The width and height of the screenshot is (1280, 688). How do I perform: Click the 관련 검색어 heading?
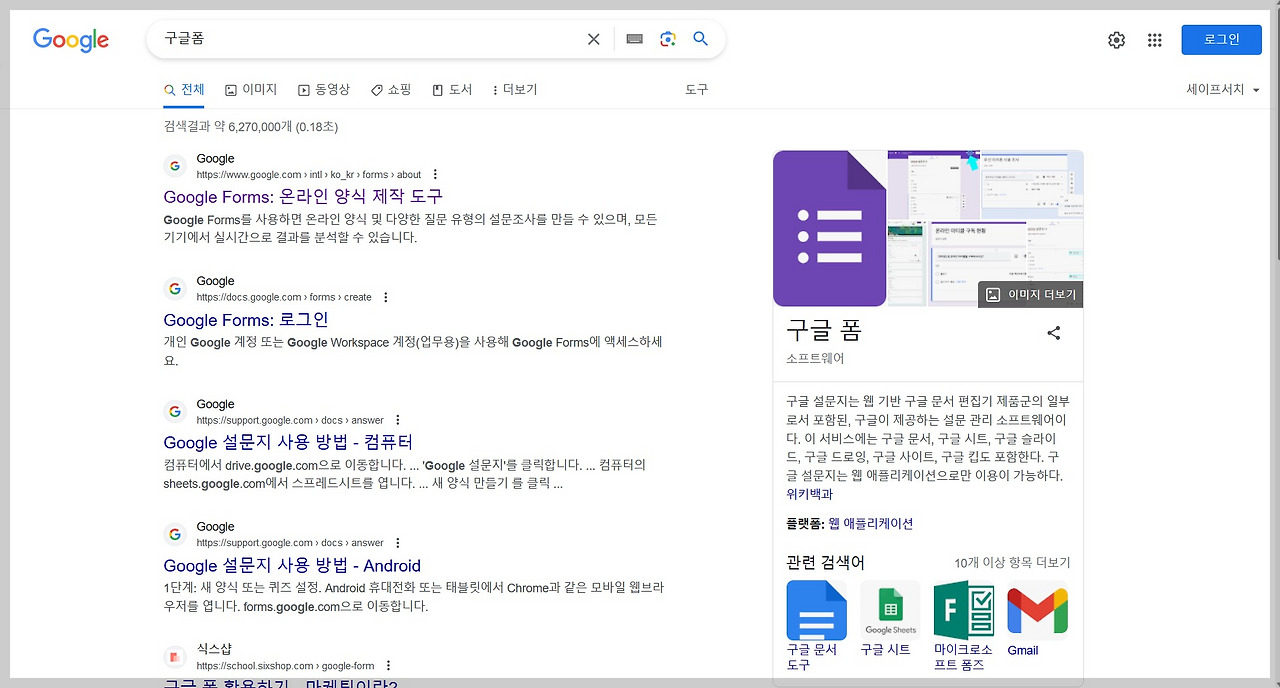(826, 562)
